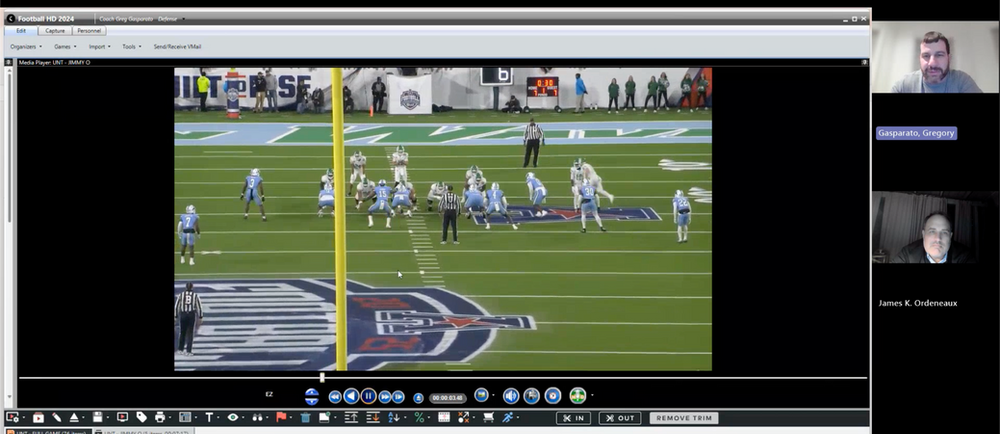The image size is (1000, 434).
Task: Click the OUT trim button
Action: [620, 418]
